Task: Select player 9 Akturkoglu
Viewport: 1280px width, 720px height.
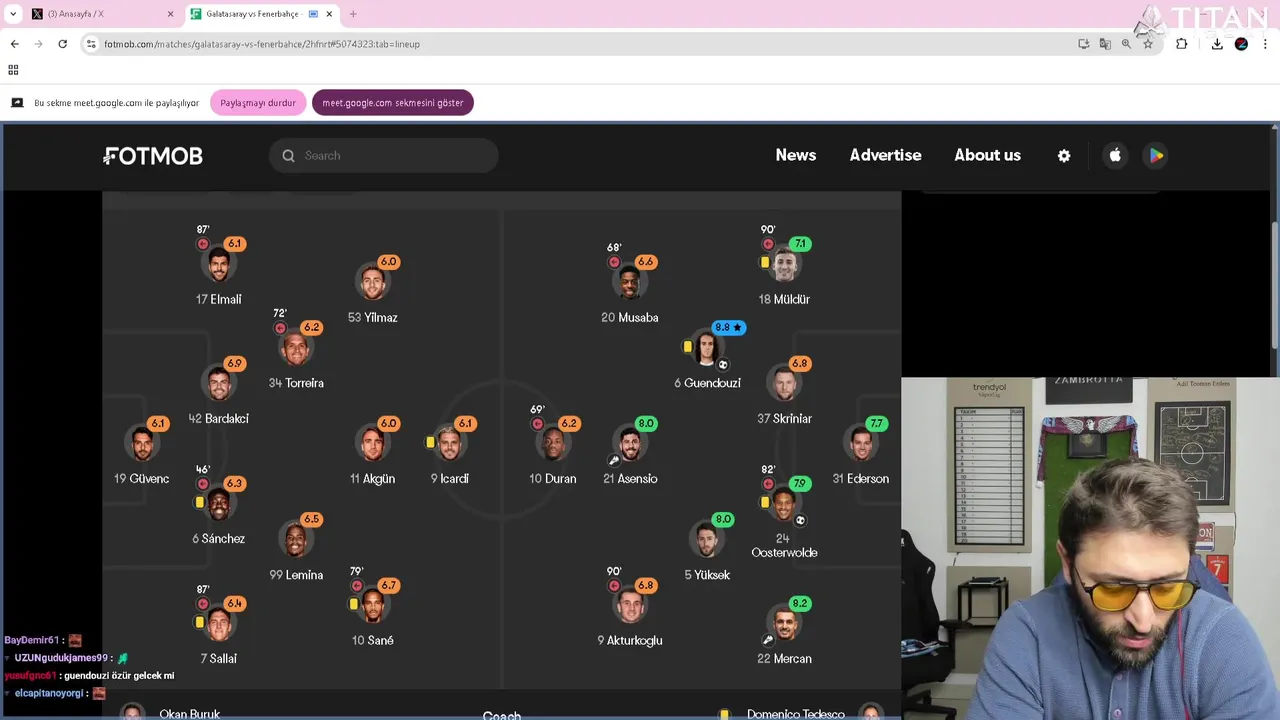Action: (x=630, y=608)
